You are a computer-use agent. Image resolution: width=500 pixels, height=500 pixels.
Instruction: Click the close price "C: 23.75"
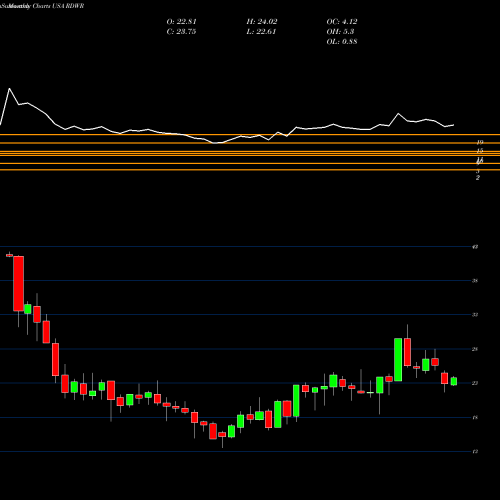pos(181,32)
